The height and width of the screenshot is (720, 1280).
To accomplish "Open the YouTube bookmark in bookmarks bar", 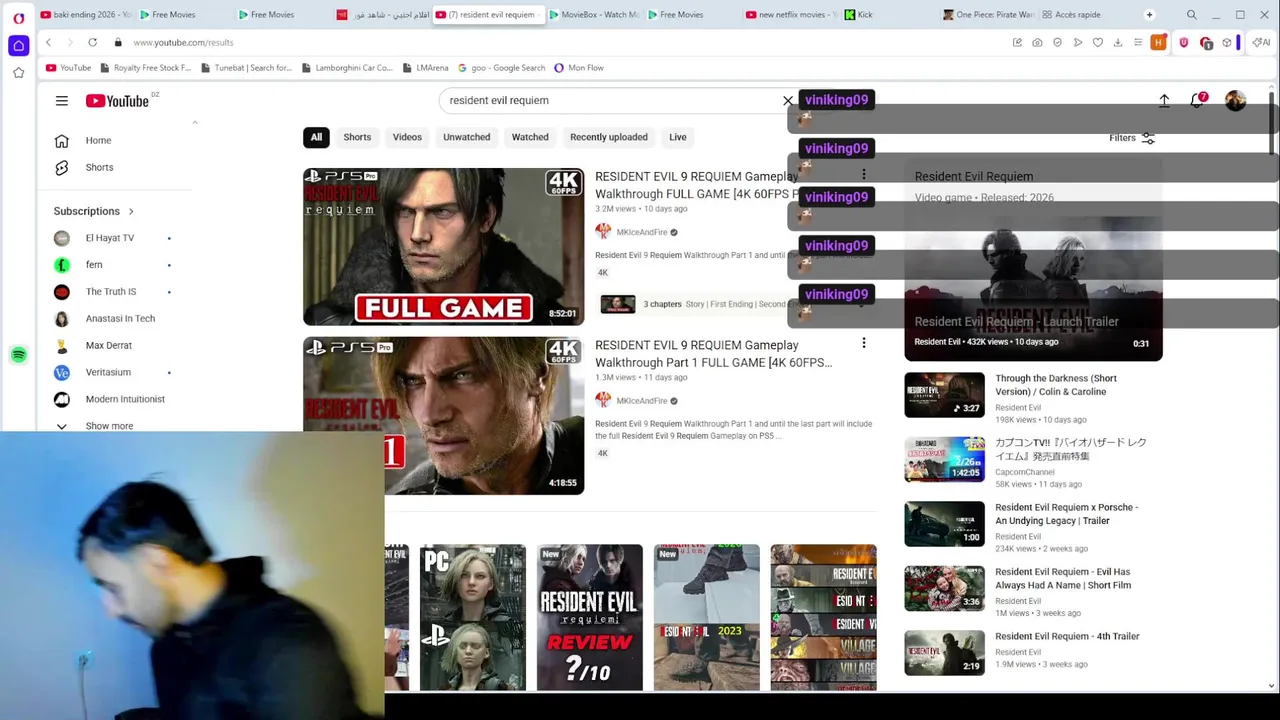I will [x=68, y=68].
